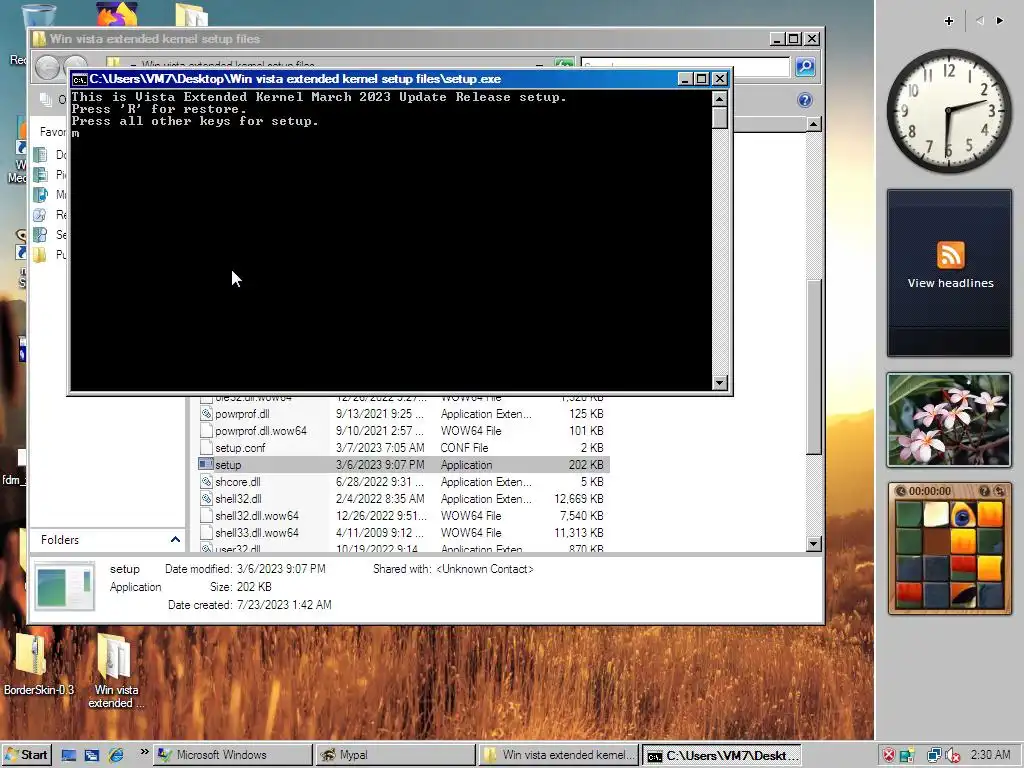
Task: Click Date created 7/23/2023 1:42 AM value
Action: pos(284,605)
